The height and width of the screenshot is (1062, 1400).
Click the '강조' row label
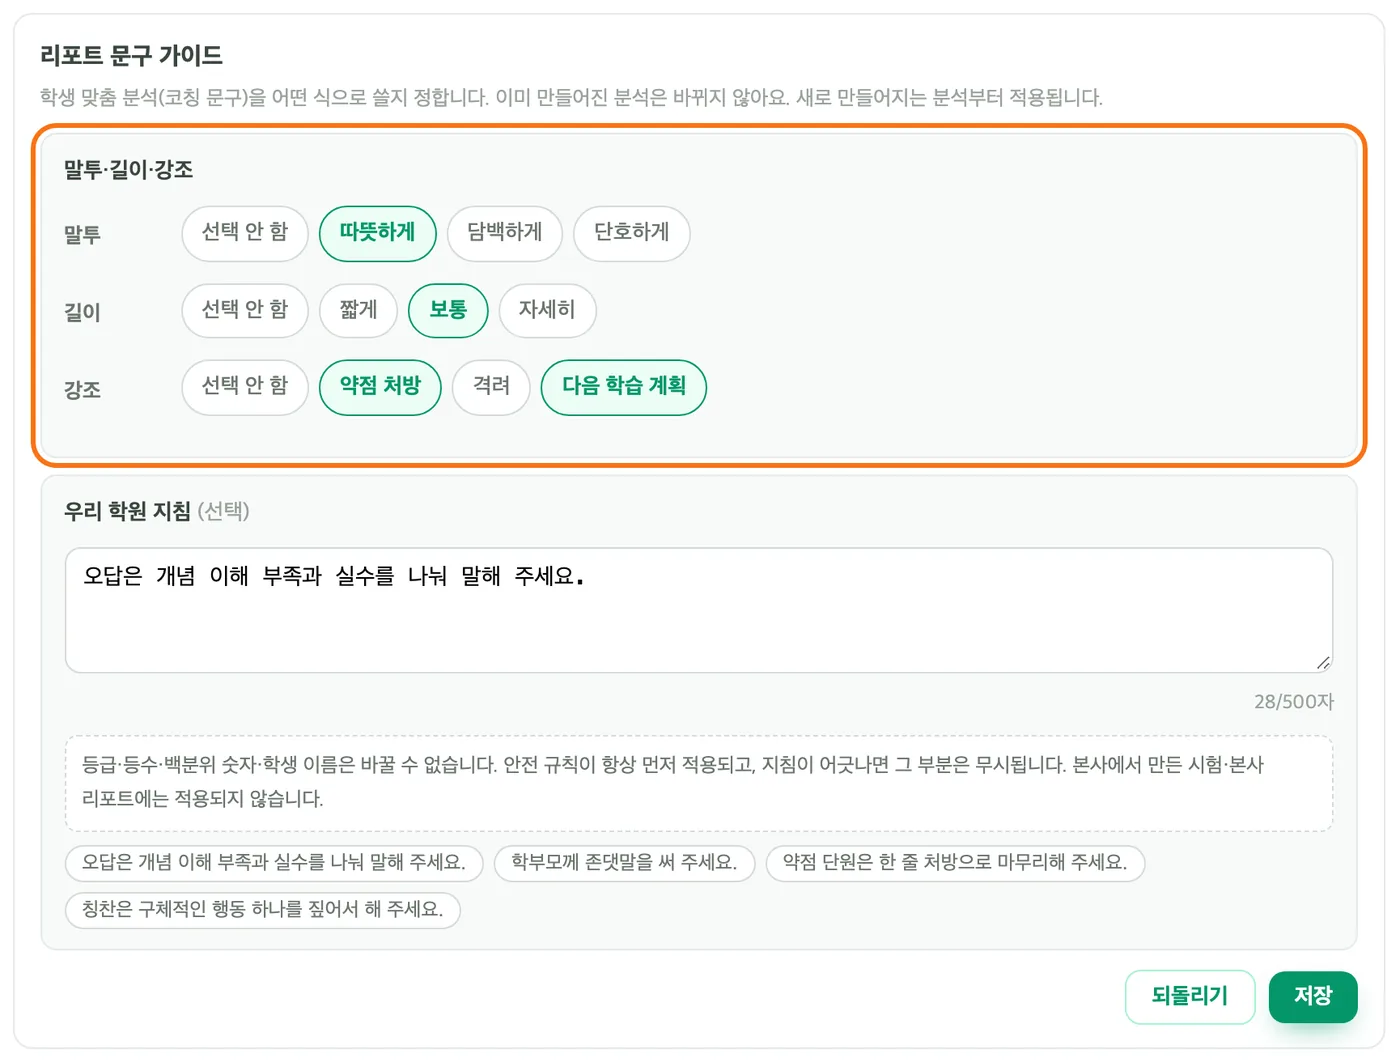pos(83,389)
